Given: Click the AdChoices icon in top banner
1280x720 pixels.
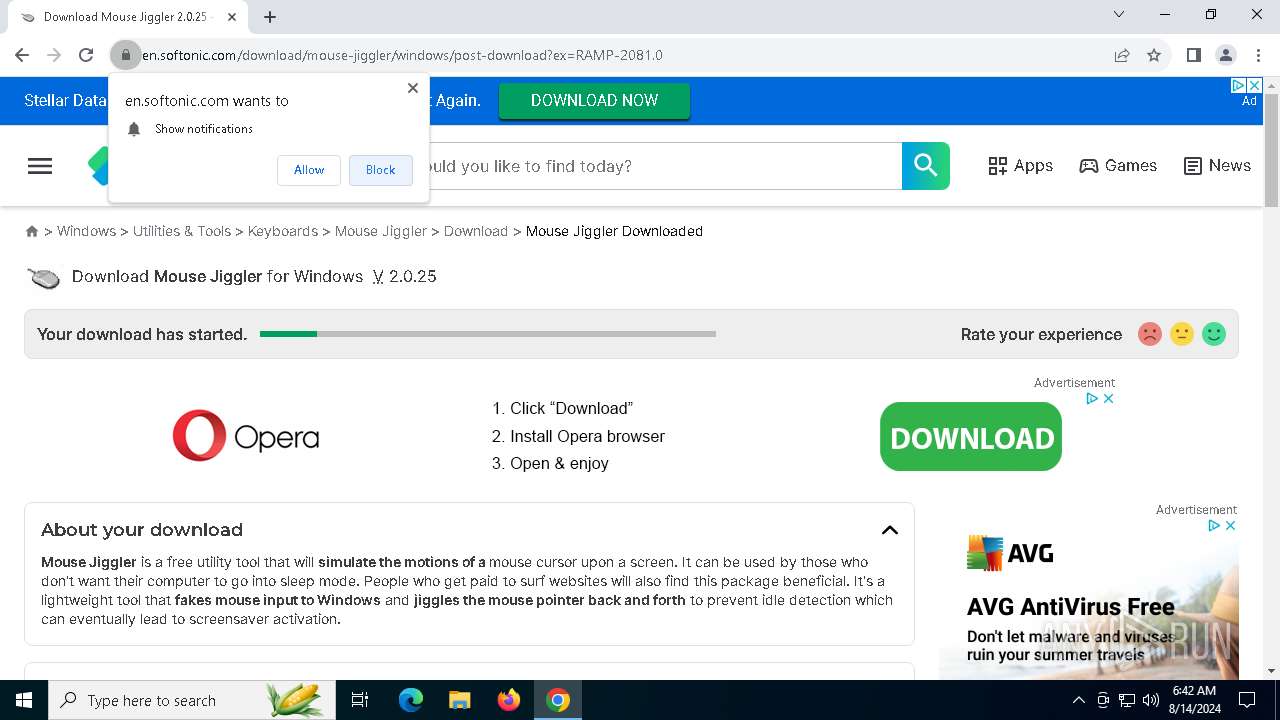Looking at the screenshot, I should pos(1238,86).
